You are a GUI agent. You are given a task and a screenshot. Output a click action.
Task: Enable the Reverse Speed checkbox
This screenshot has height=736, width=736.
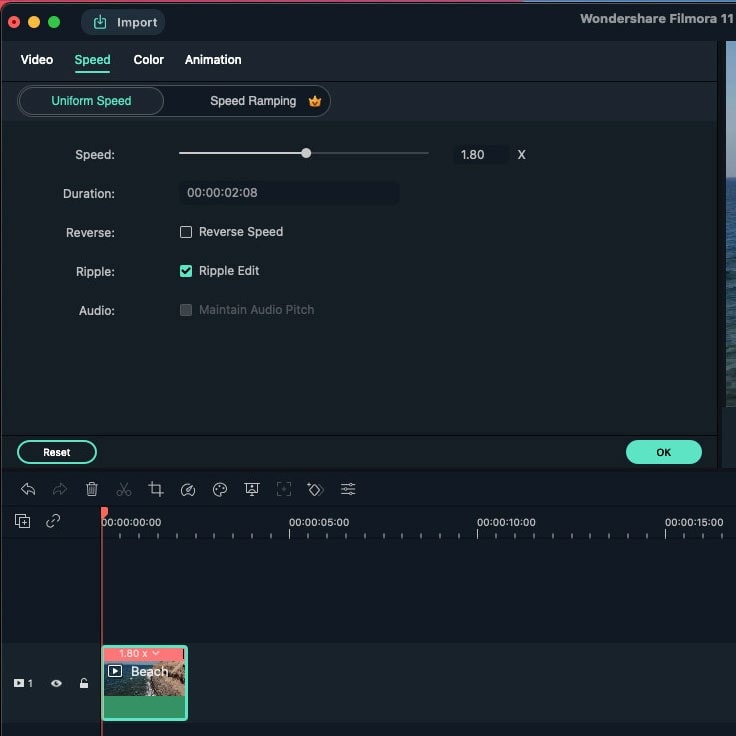coord(186,232)
